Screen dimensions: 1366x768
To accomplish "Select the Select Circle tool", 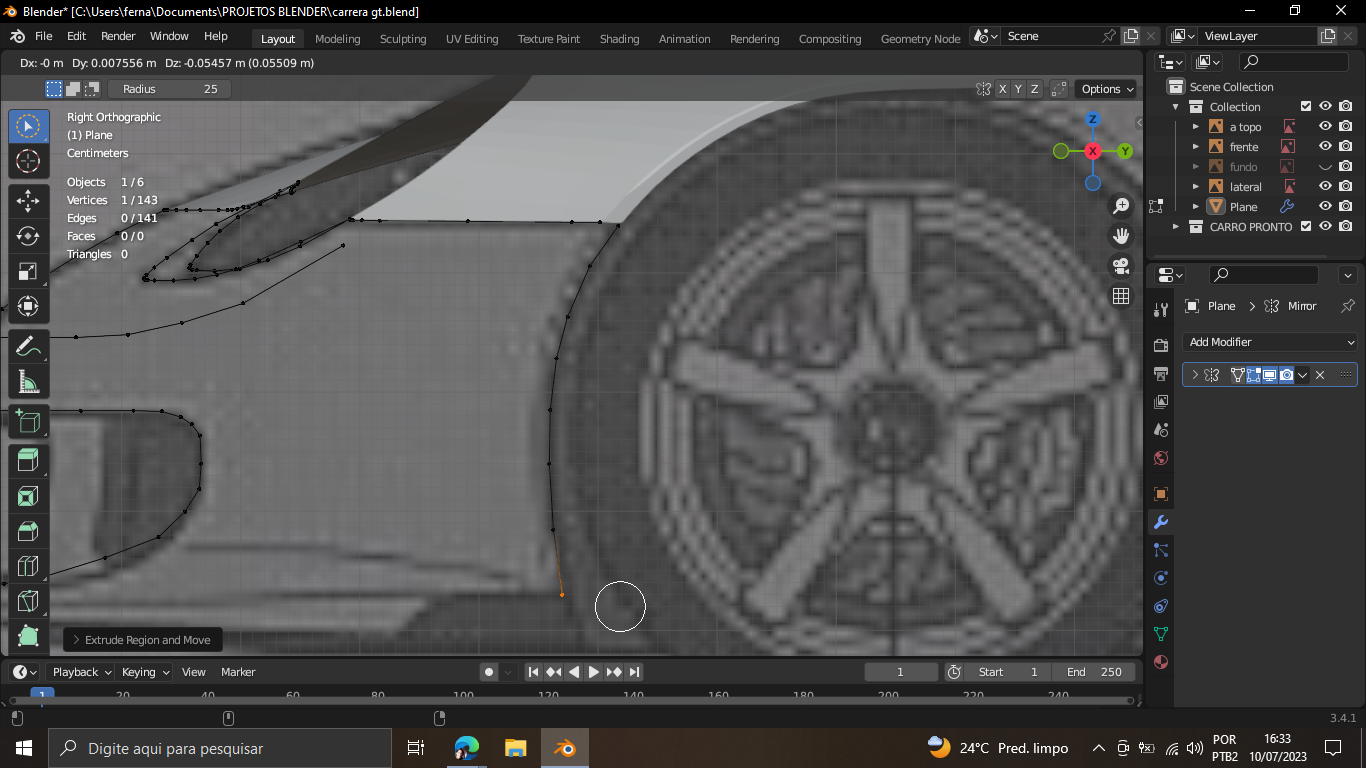I will point(28,127).
